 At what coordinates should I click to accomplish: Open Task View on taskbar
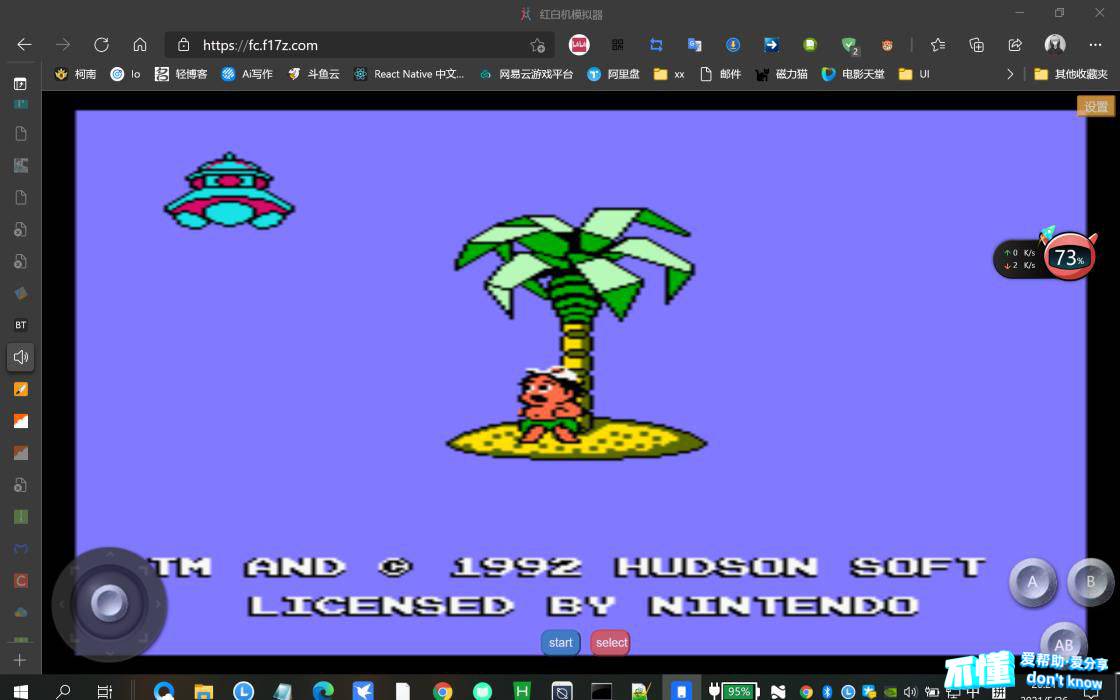[x=104, y=691]
